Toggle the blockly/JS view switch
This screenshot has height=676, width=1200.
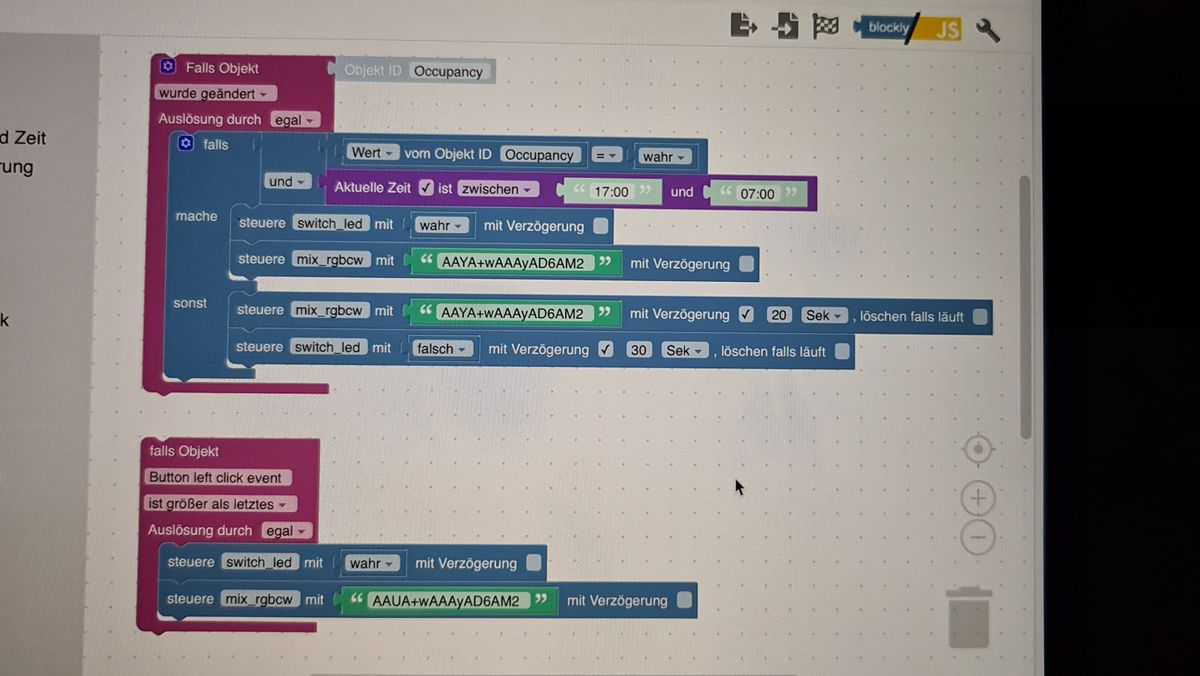[908, 29]
